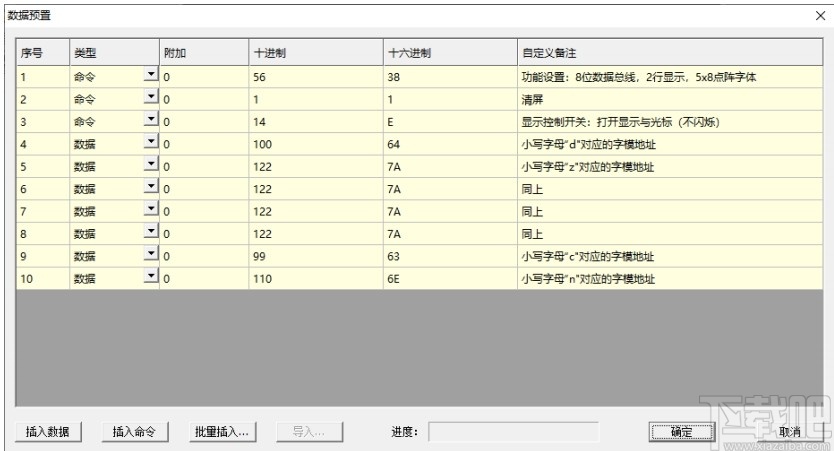Click the 同上 note in row 7
This screenshot has height=451, width=834.
pos(670,211)
